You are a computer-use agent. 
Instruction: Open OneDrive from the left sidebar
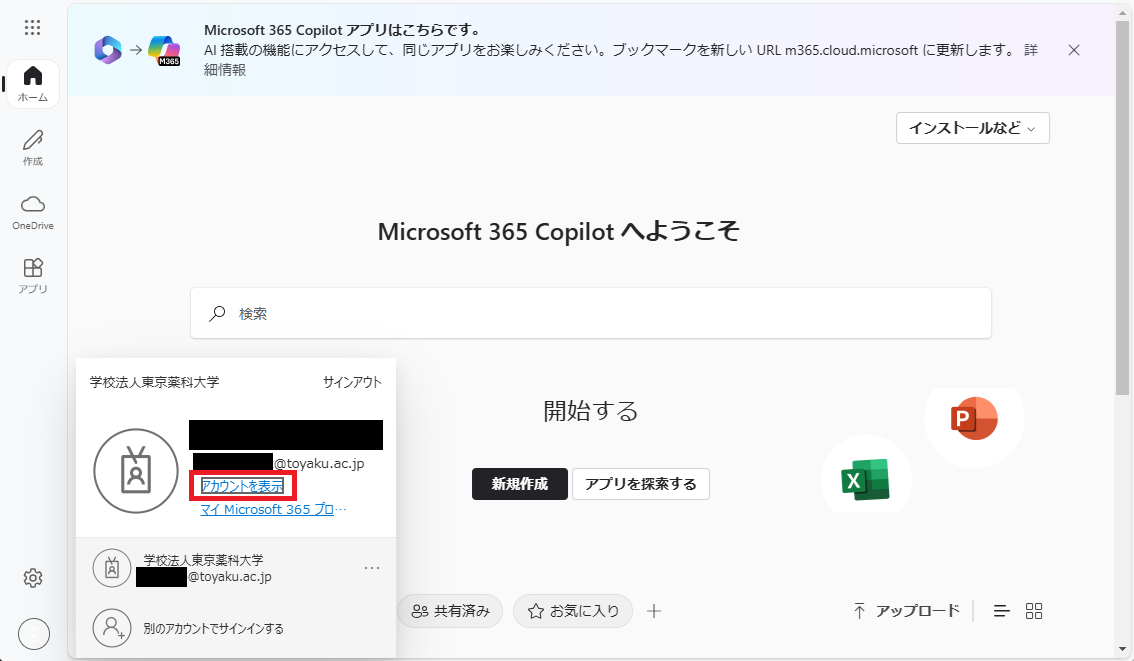(33, 210)
